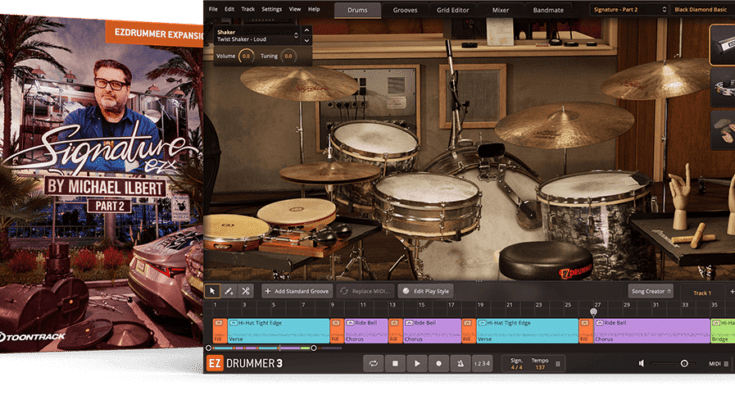Open the Black Diamond Basic preset dropdown

[701, 9]
